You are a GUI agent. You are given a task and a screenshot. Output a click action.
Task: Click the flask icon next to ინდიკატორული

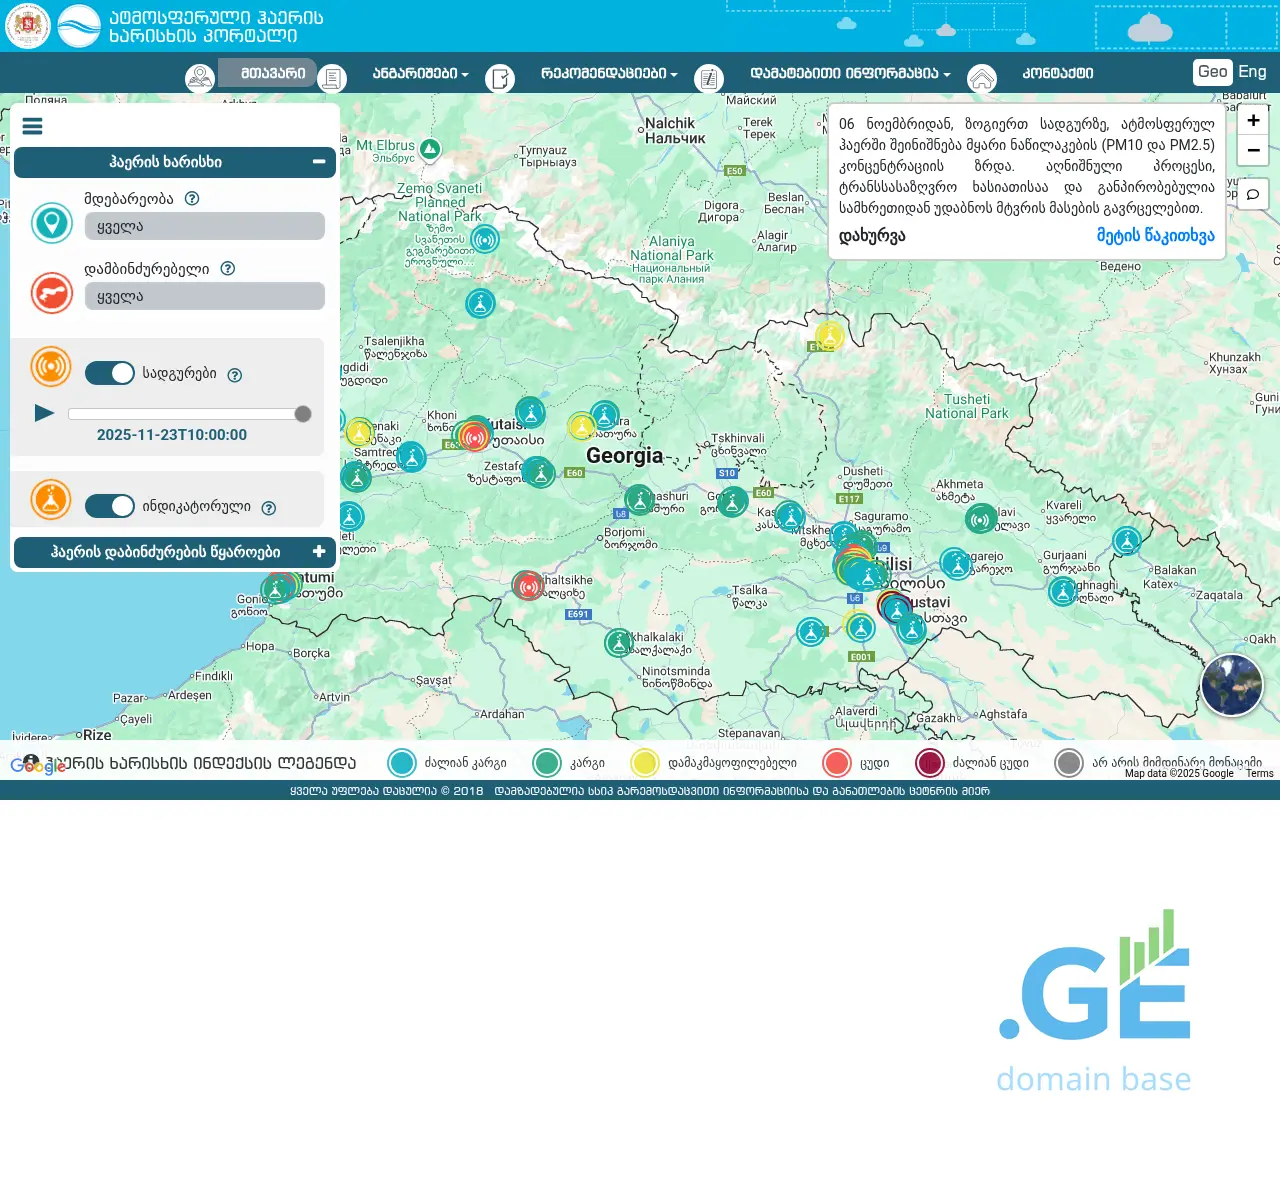pos(51,499)
